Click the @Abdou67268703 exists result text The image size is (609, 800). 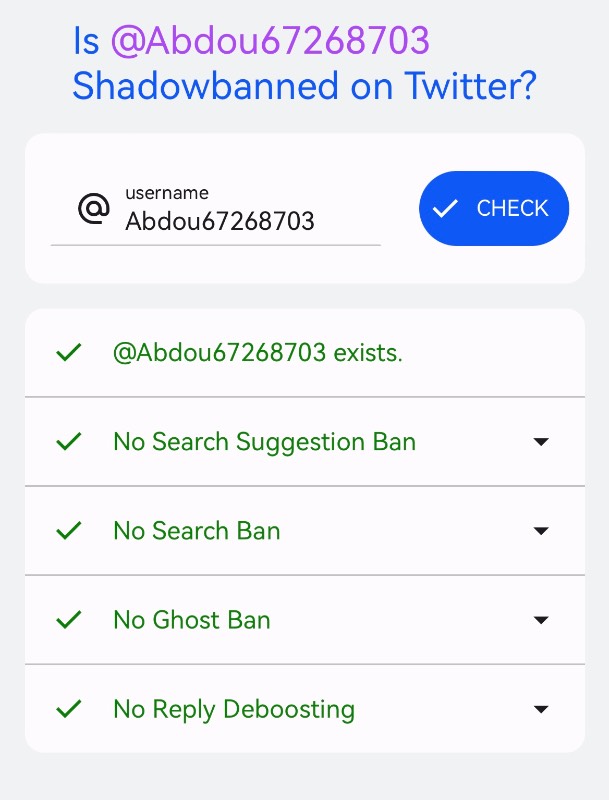point(258,353)
